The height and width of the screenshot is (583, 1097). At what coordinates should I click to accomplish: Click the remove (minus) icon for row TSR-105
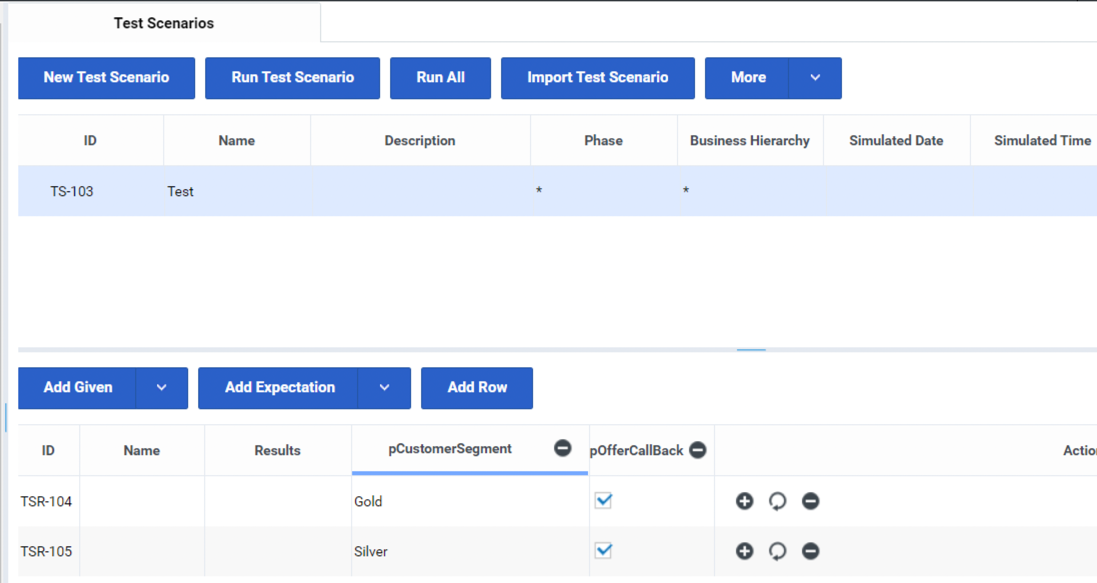(810, 551)
